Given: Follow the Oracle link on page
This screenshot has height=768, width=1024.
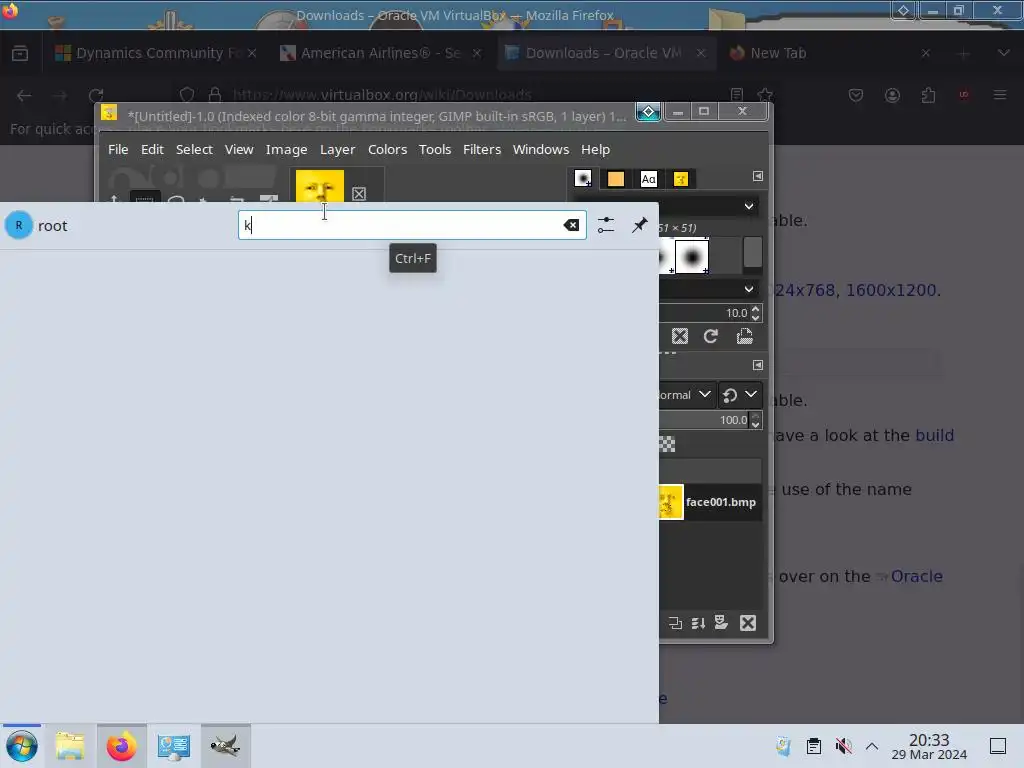Looking at the screenshot, I should click(916, 577).
